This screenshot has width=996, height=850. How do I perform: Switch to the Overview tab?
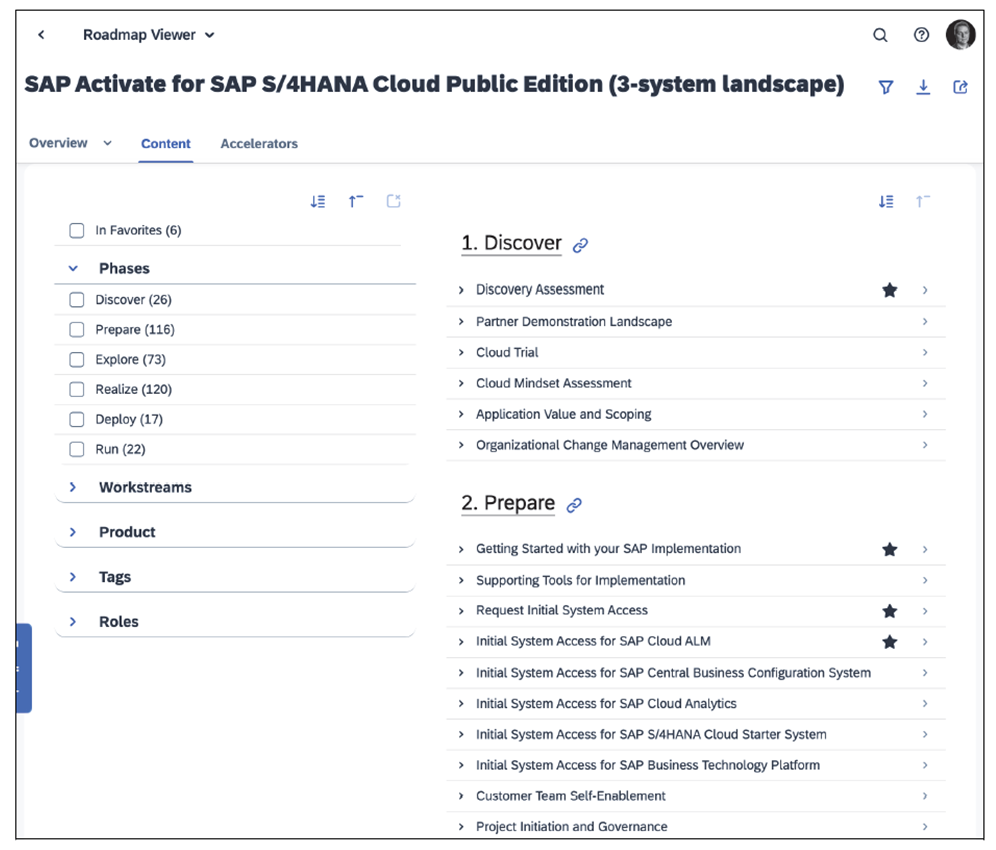pyautogui.click(x=58, y=144)
